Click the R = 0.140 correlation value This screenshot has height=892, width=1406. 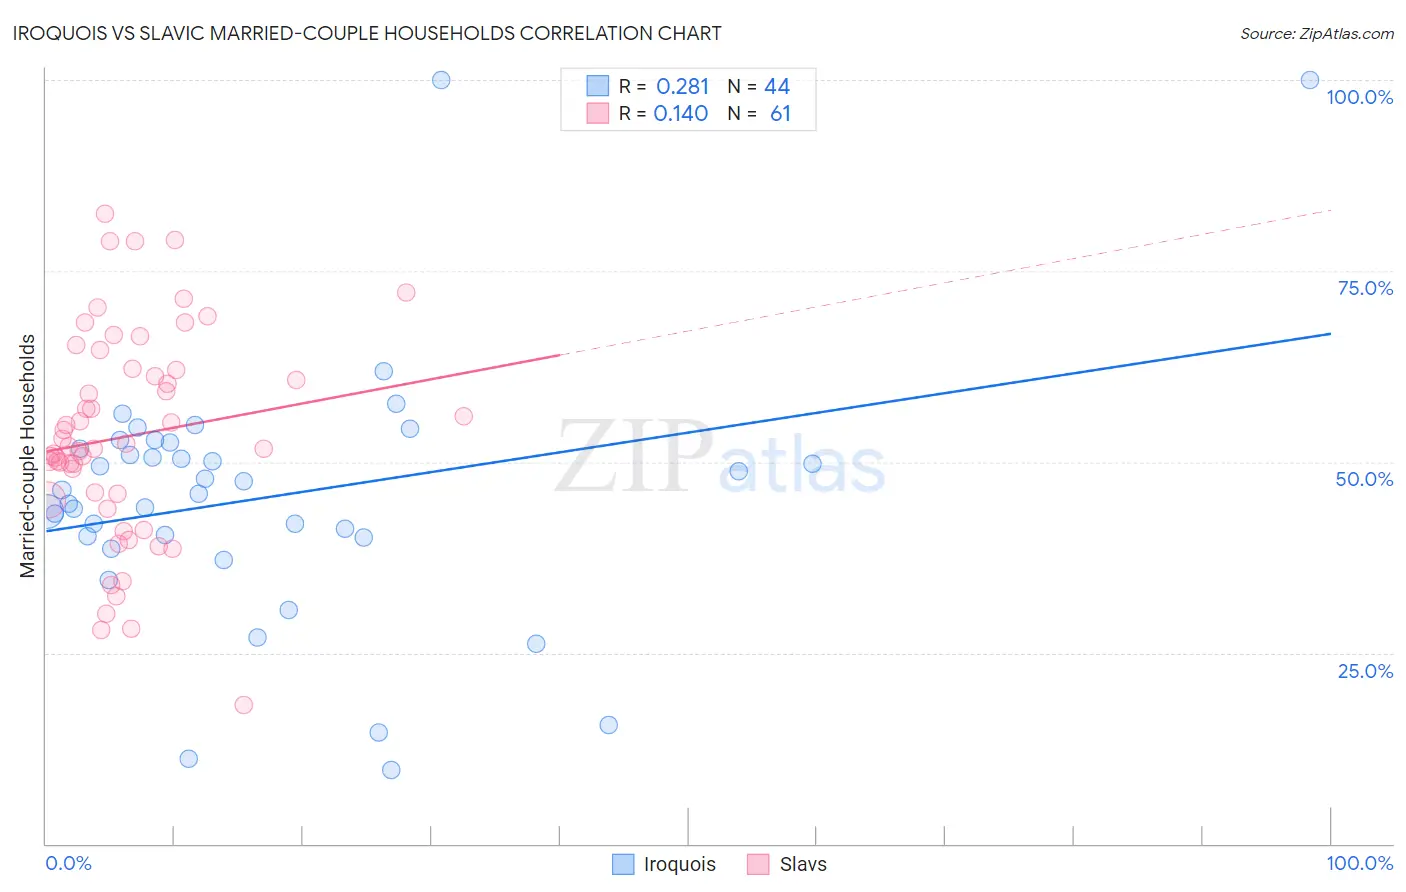point(664,113)
